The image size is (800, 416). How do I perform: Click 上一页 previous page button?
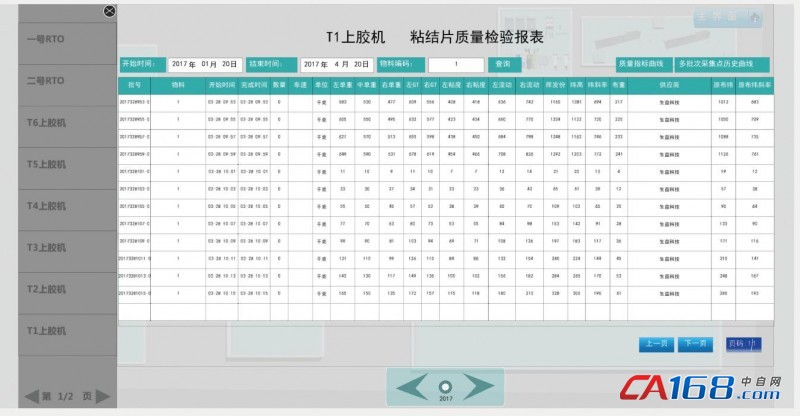655,344
